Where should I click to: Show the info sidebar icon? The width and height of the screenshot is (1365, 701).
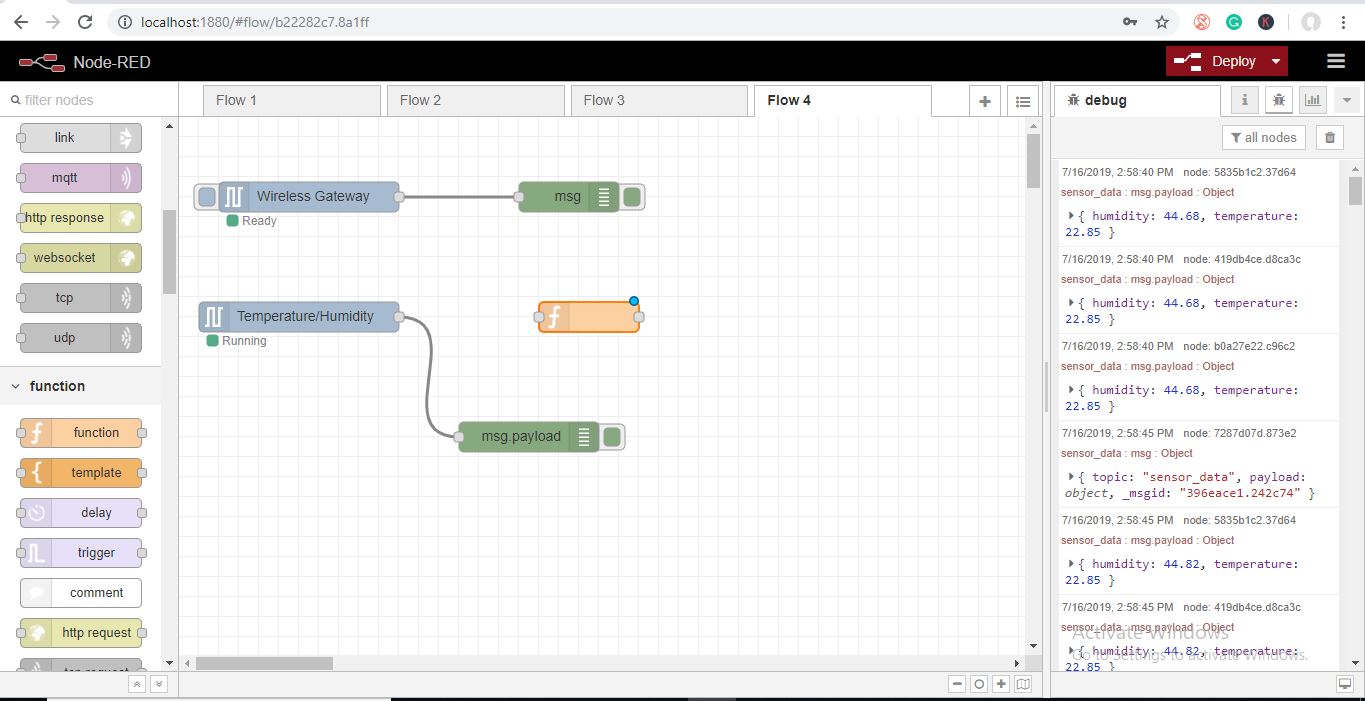coord(1244,100)
